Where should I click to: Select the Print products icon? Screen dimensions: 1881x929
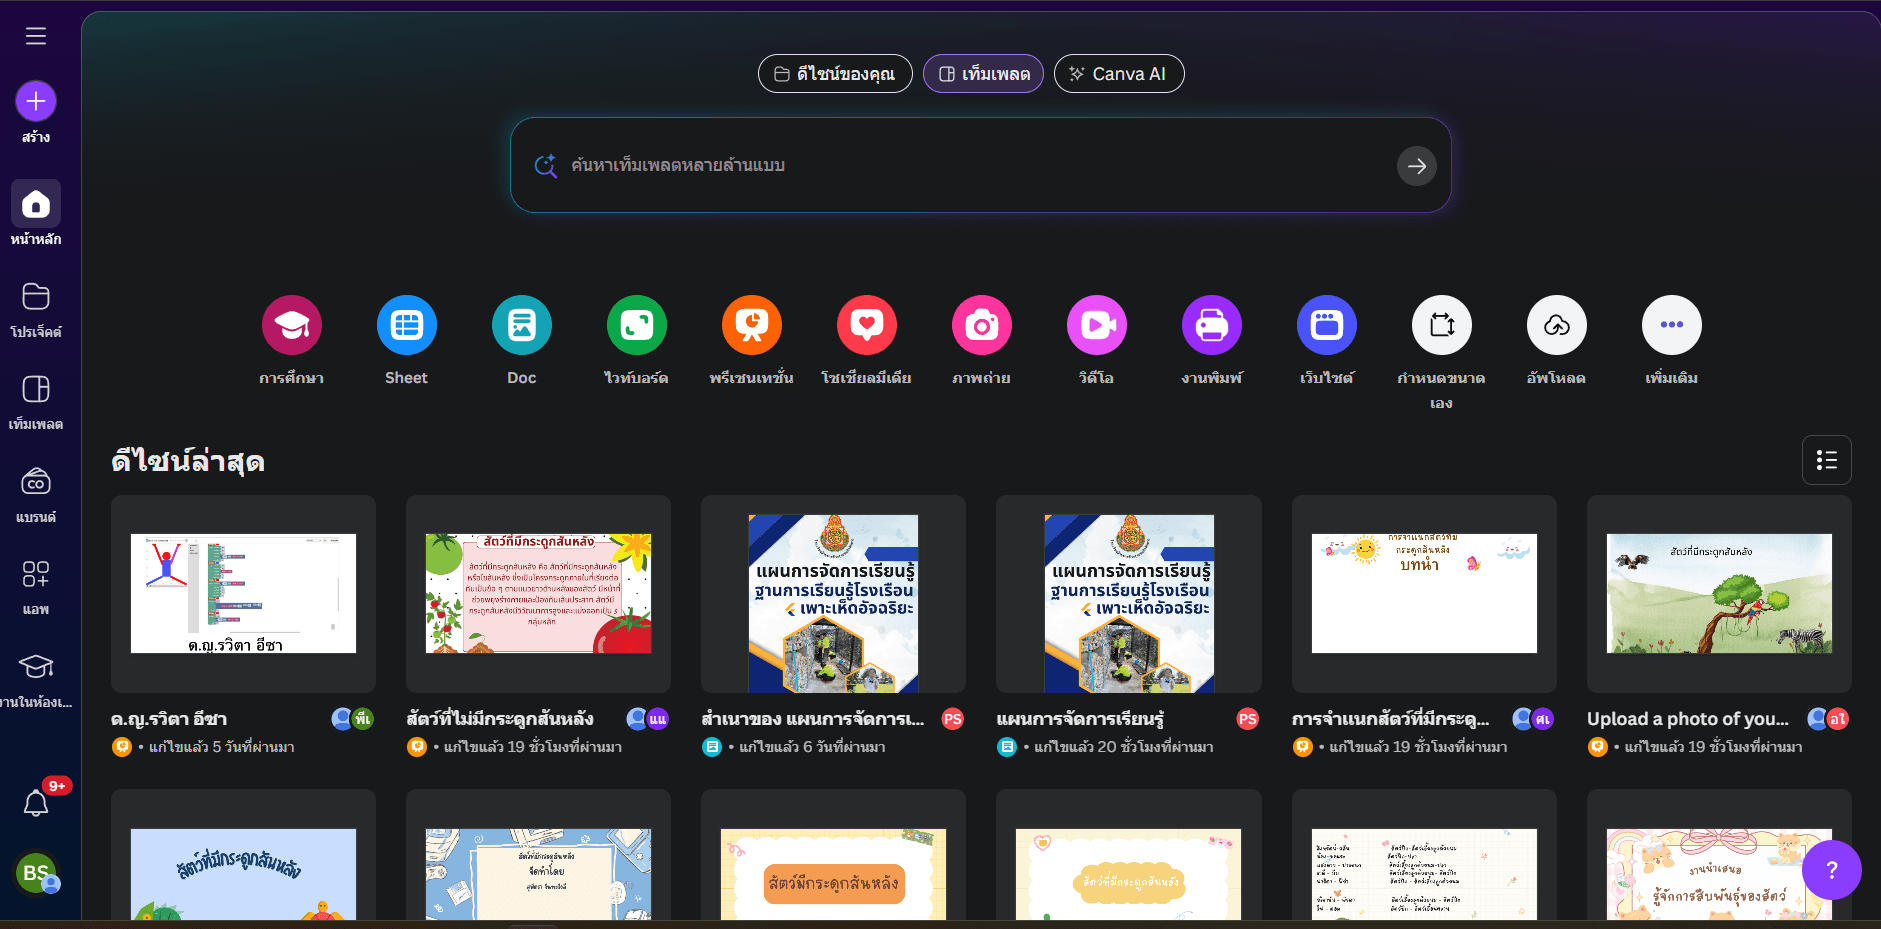click(1212, 325)
